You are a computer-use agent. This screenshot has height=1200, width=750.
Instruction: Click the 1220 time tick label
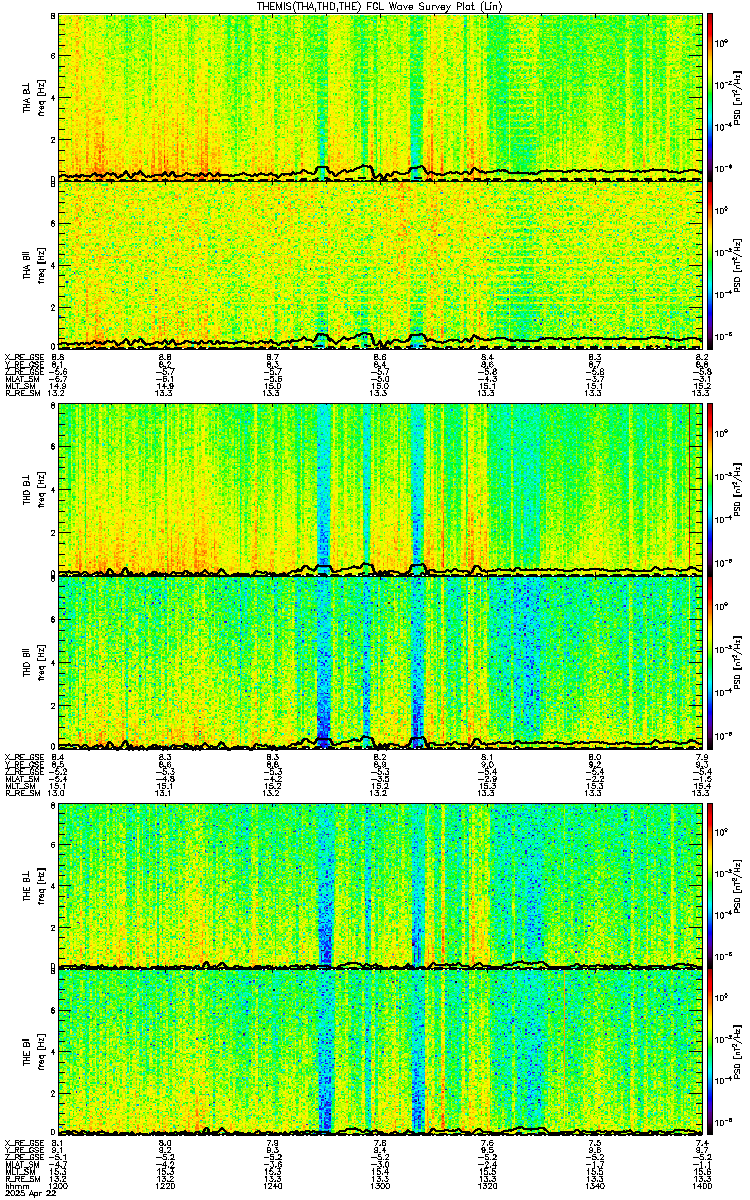(x=165, y=1187)
